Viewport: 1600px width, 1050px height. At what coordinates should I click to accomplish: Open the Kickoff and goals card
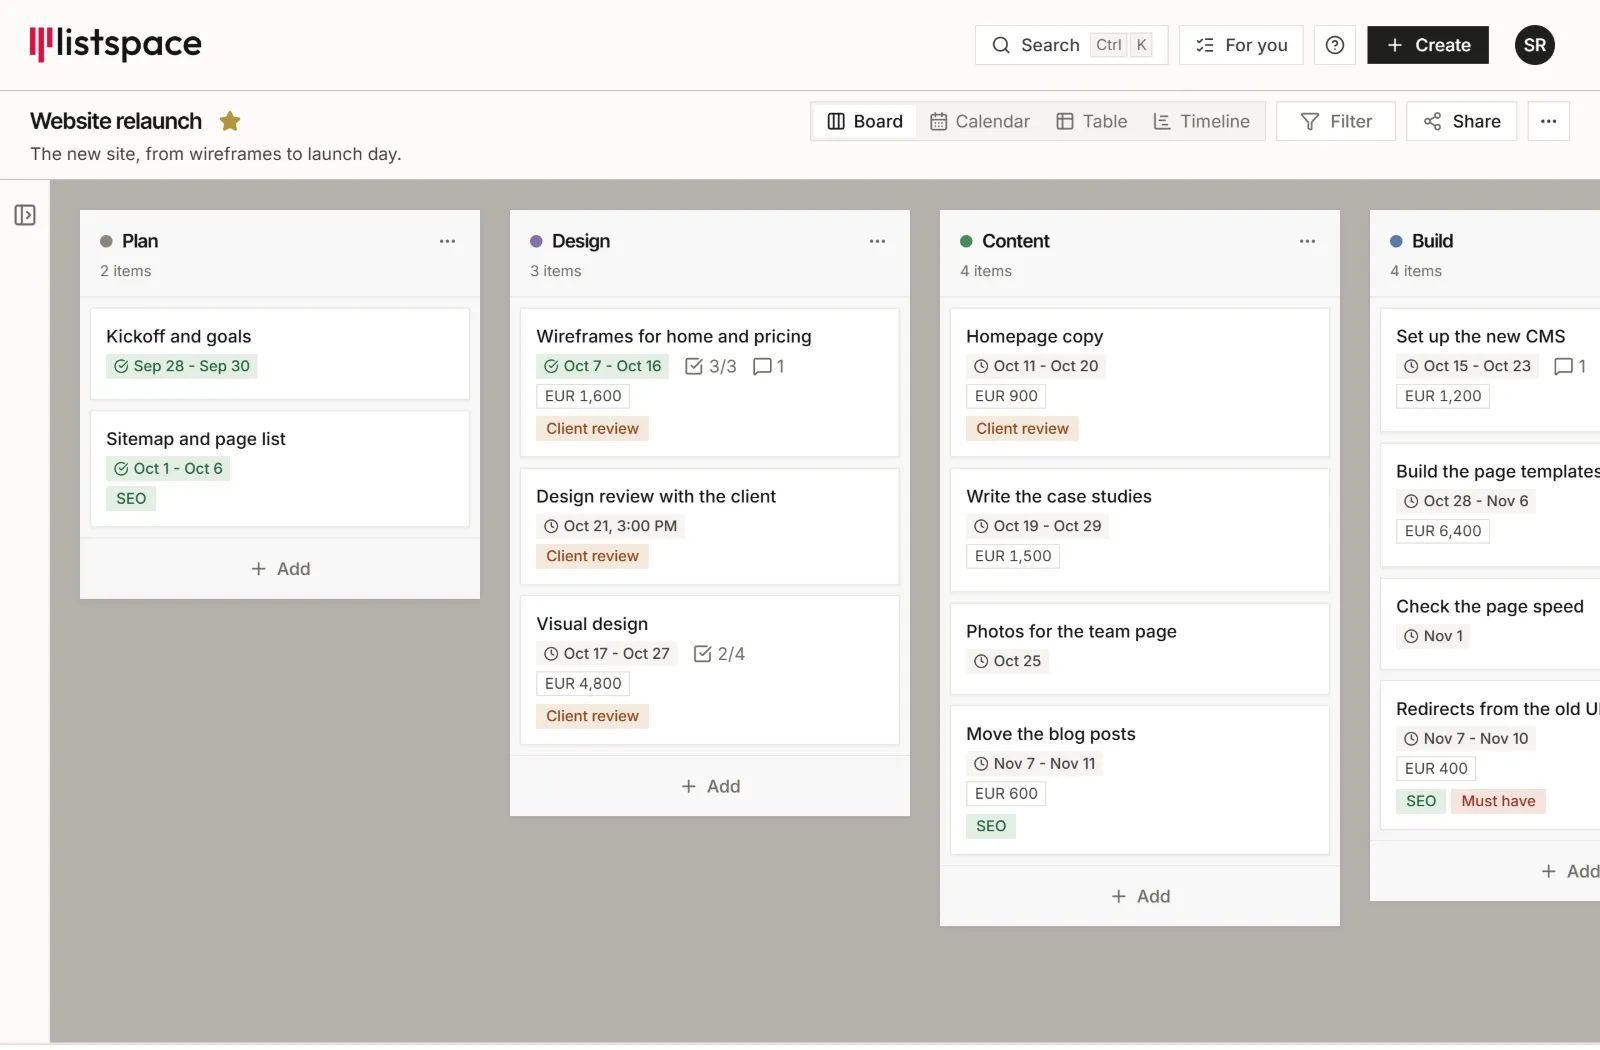[x=280, y=353]
